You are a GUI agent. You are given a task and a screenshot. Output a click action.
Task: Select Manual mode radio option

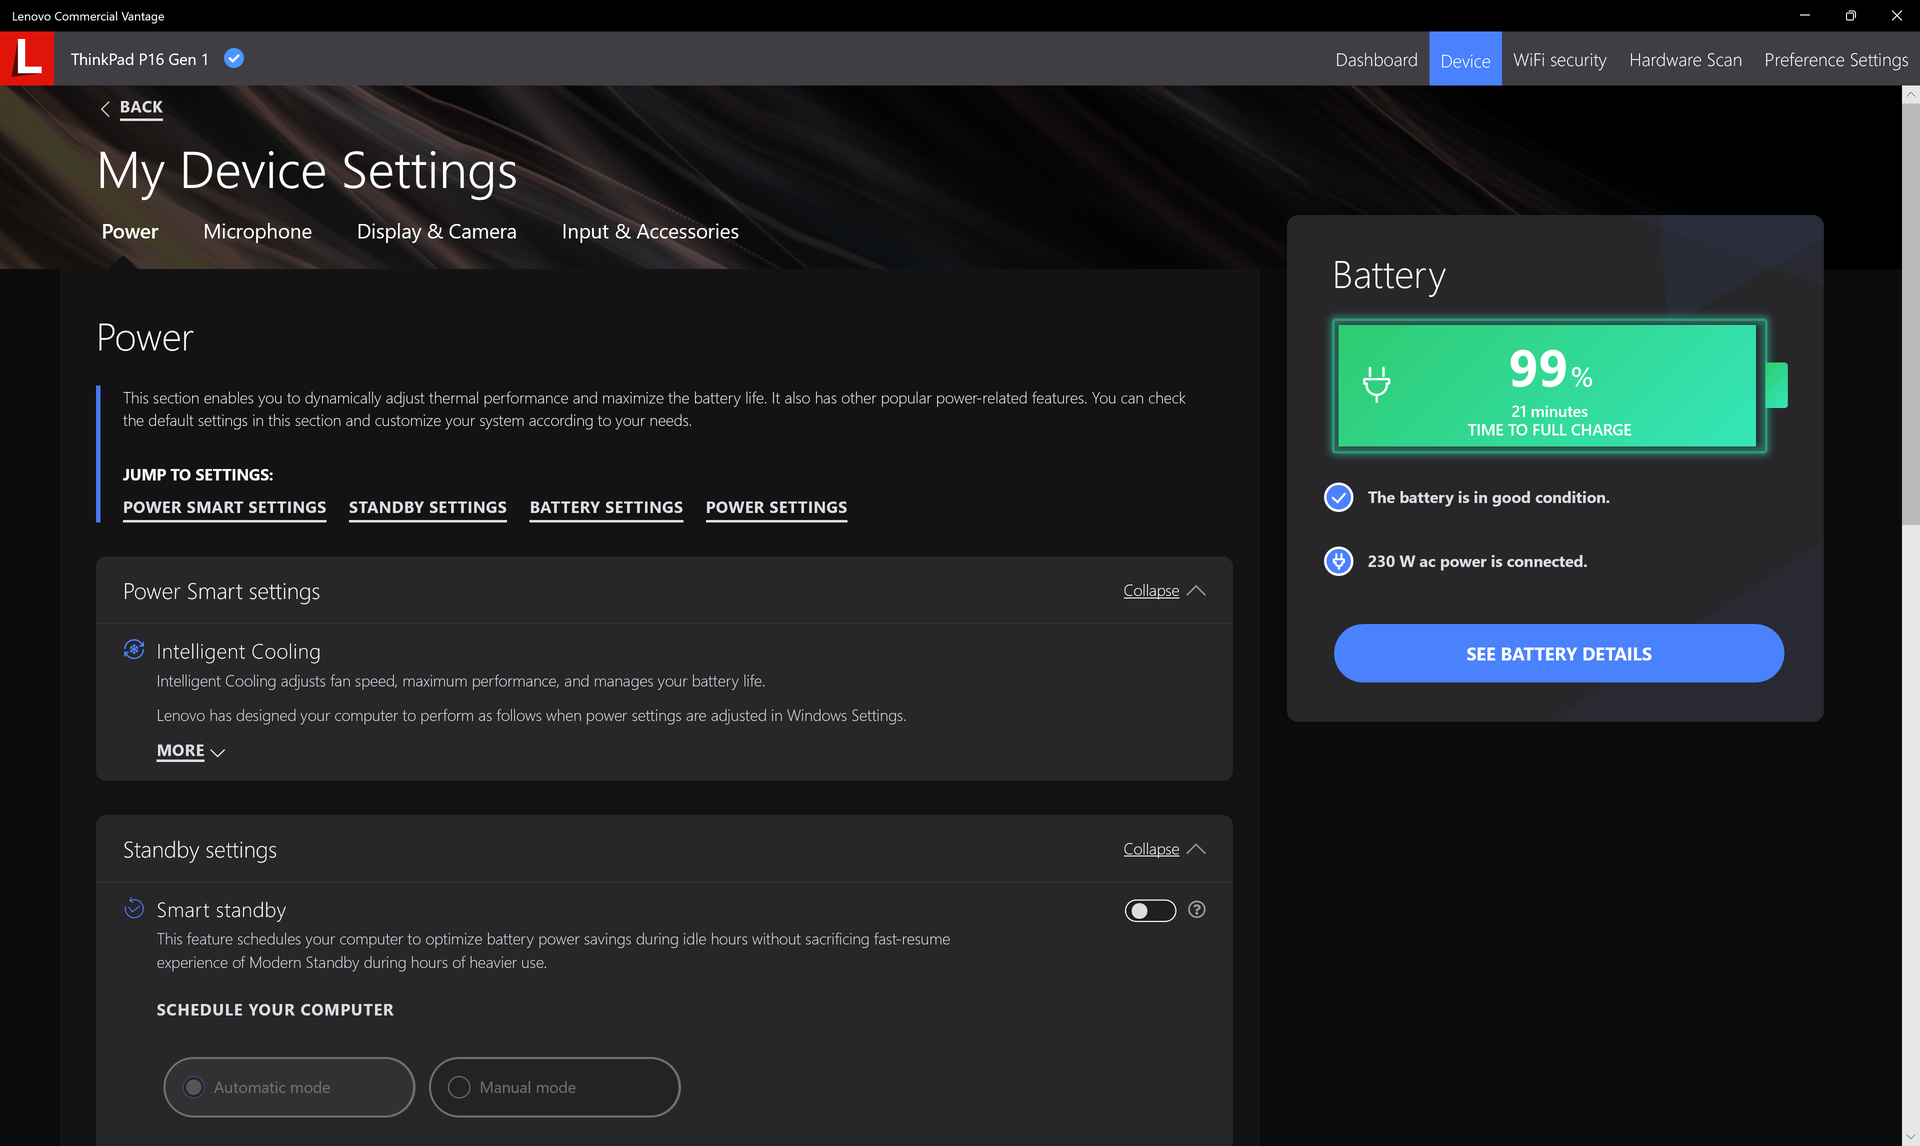click(x=459, y=1087)
